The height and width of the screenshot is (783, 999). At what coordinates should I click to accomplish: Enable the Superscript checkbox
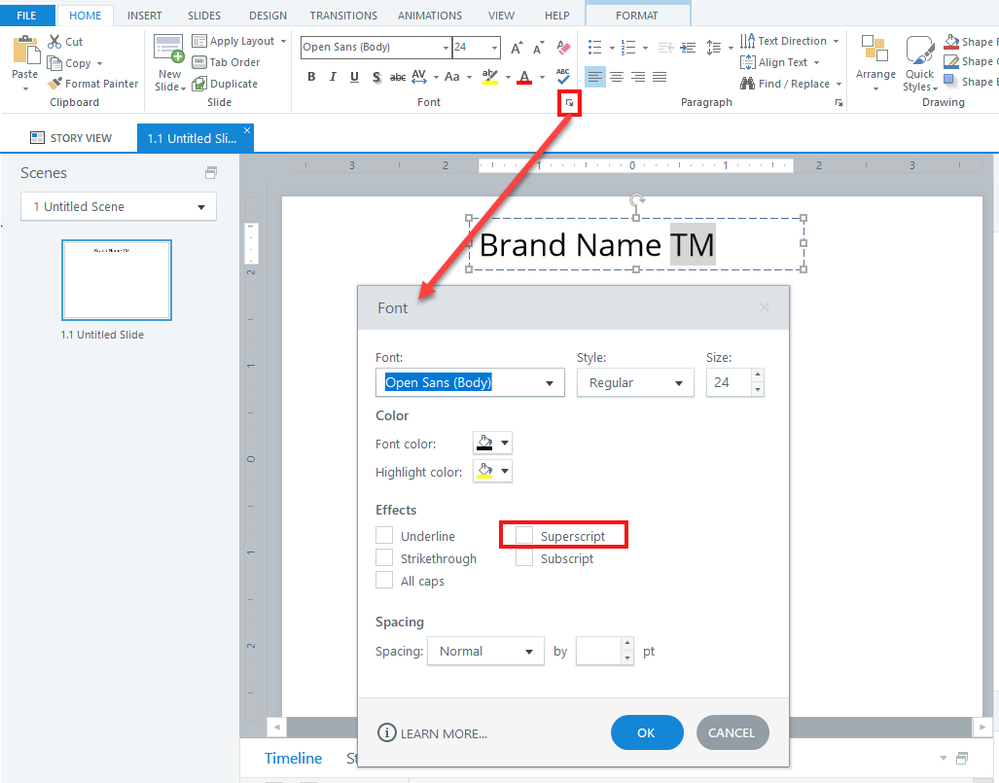click(x=524, y=536)
